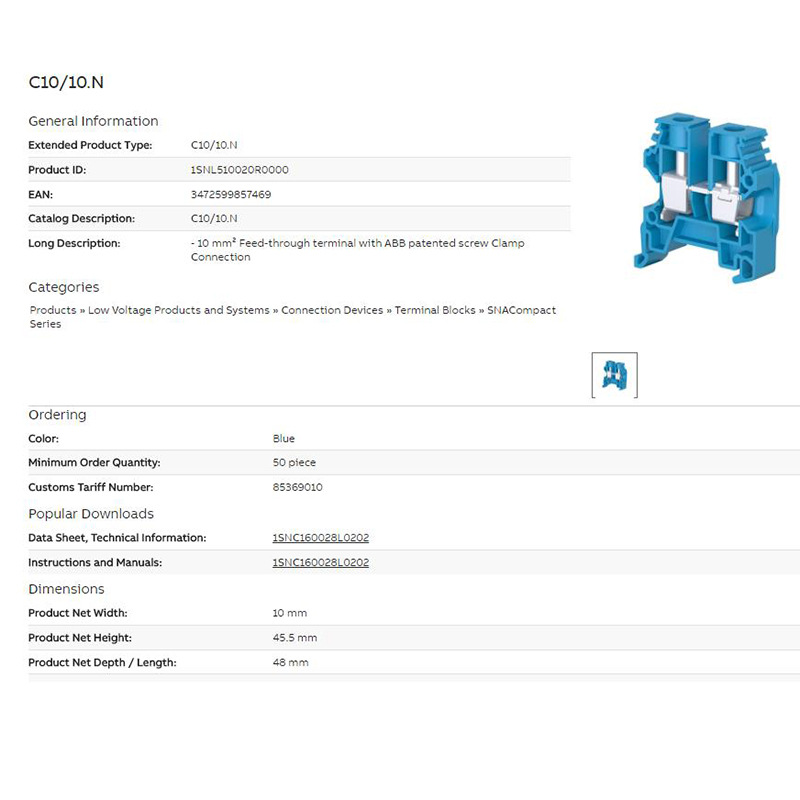Image resolution: width=800 pixels, height=800 pixels.
Task: Open the Products breadcrumb link
Action: point(53,310)
